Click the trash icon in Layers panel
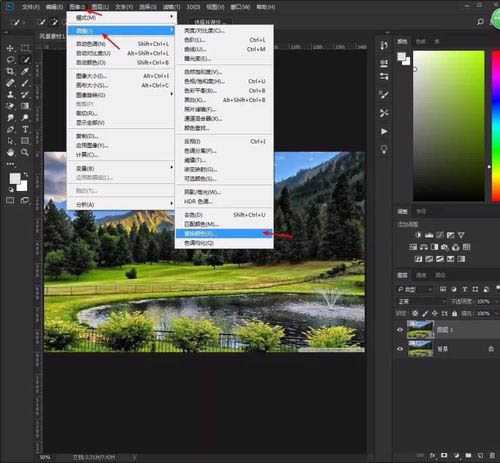This screenshot has width=500, height=463. tap(492, 455)
